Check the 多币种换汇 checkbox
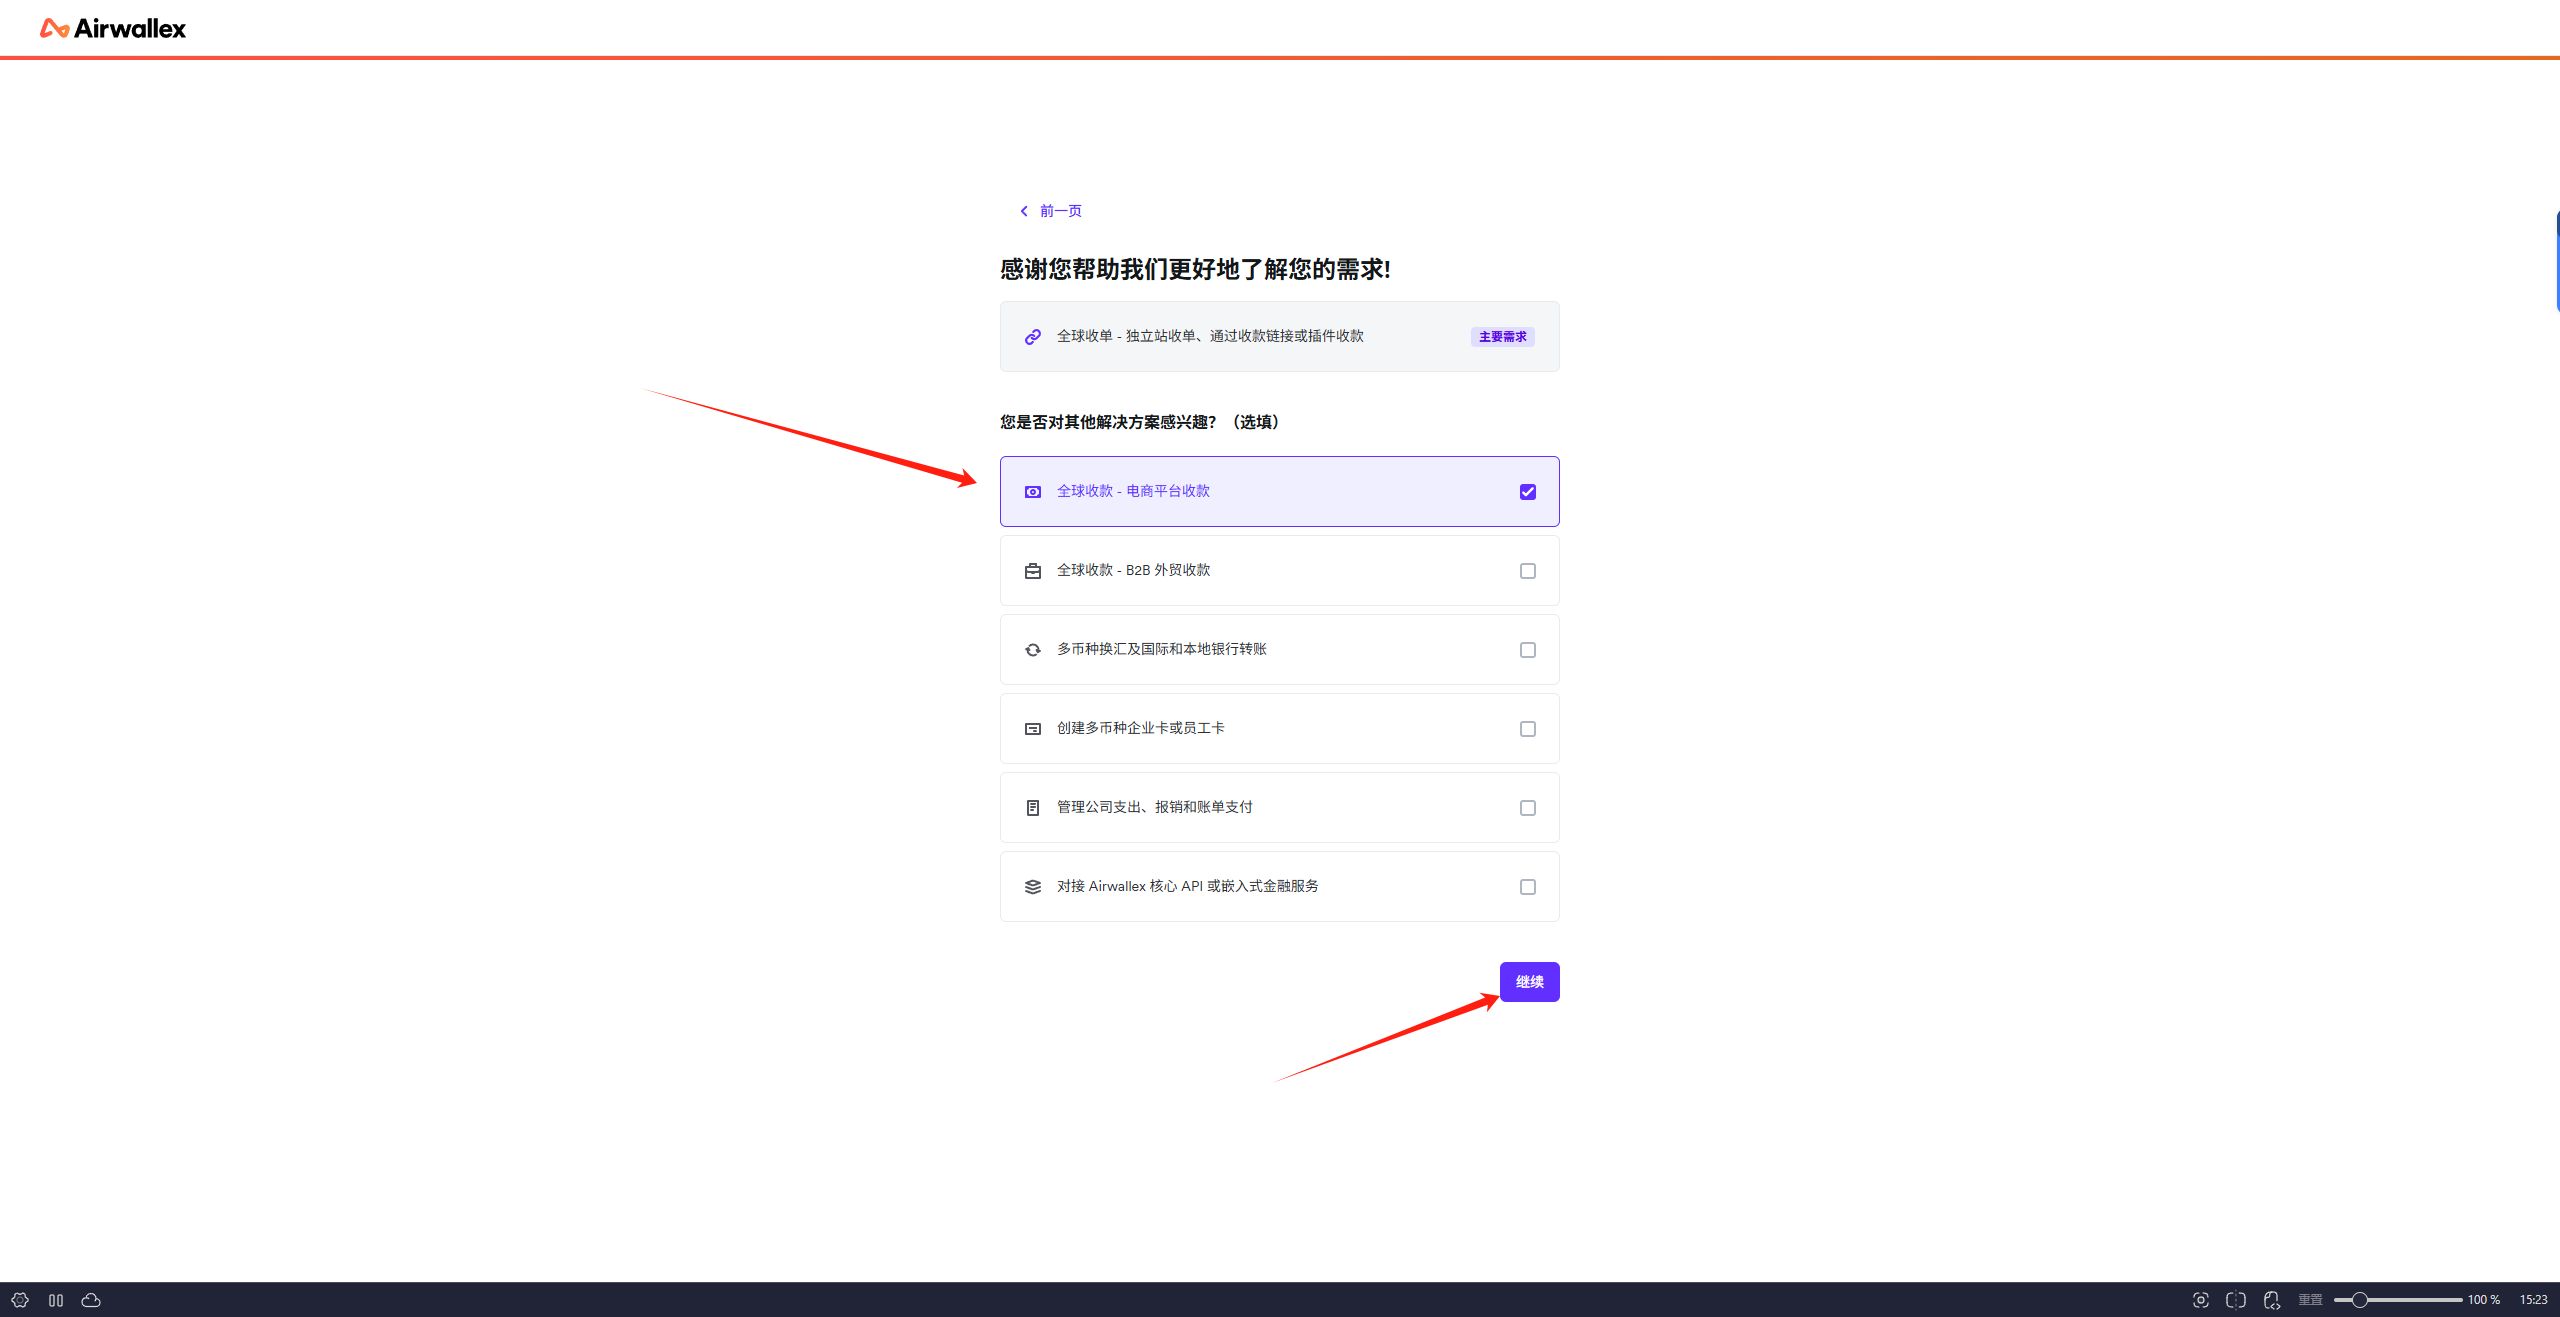 [x=1528, y=650]
